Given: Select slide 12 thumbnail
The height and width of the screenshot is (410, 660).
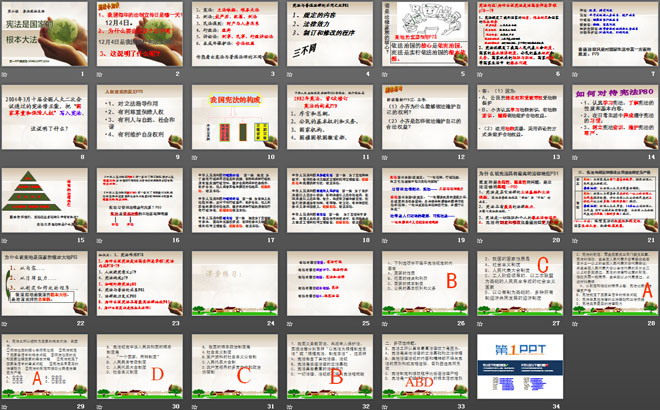Looking at the screenshot, I should 425,117.
